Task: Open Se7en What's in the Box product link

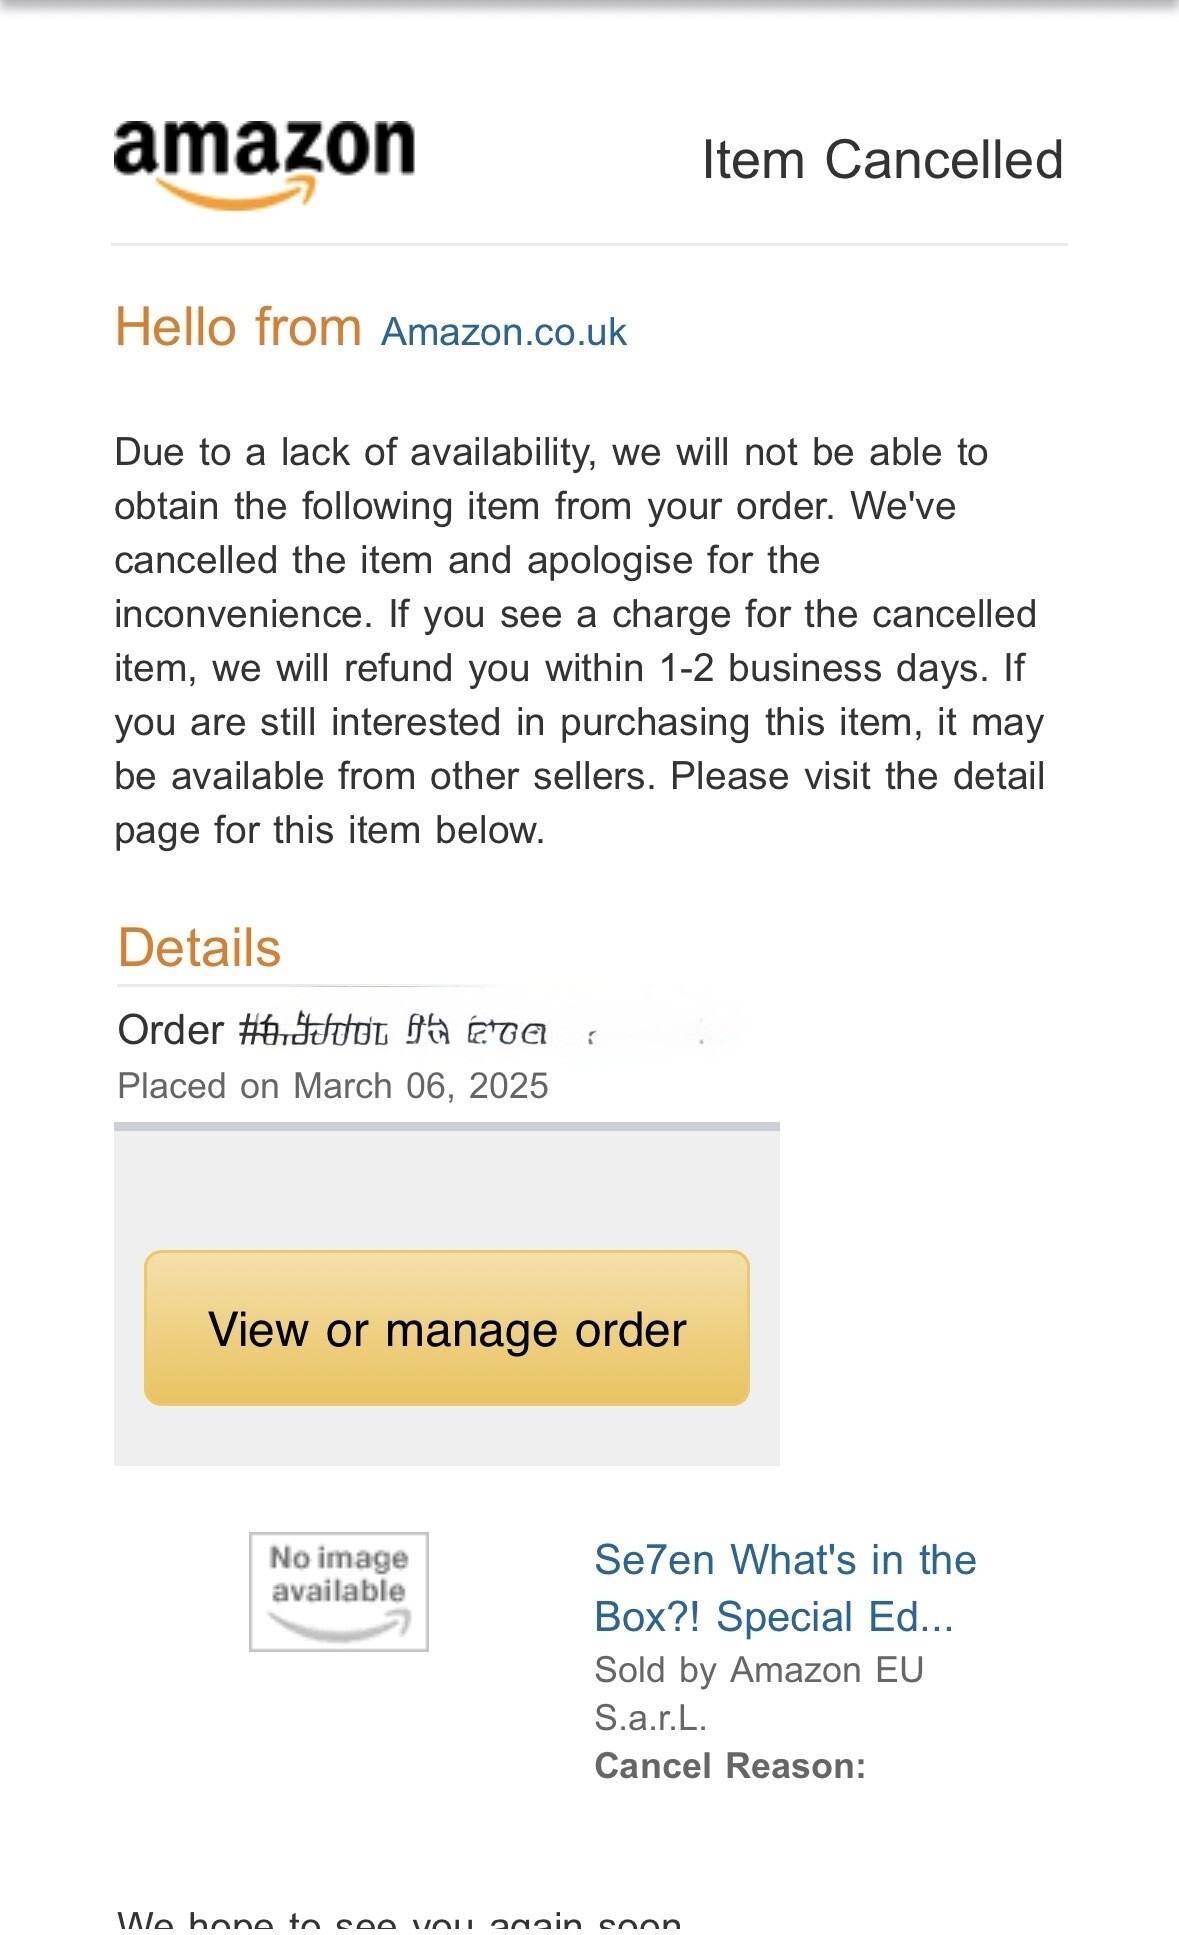Action: [x=784, y=1560]
